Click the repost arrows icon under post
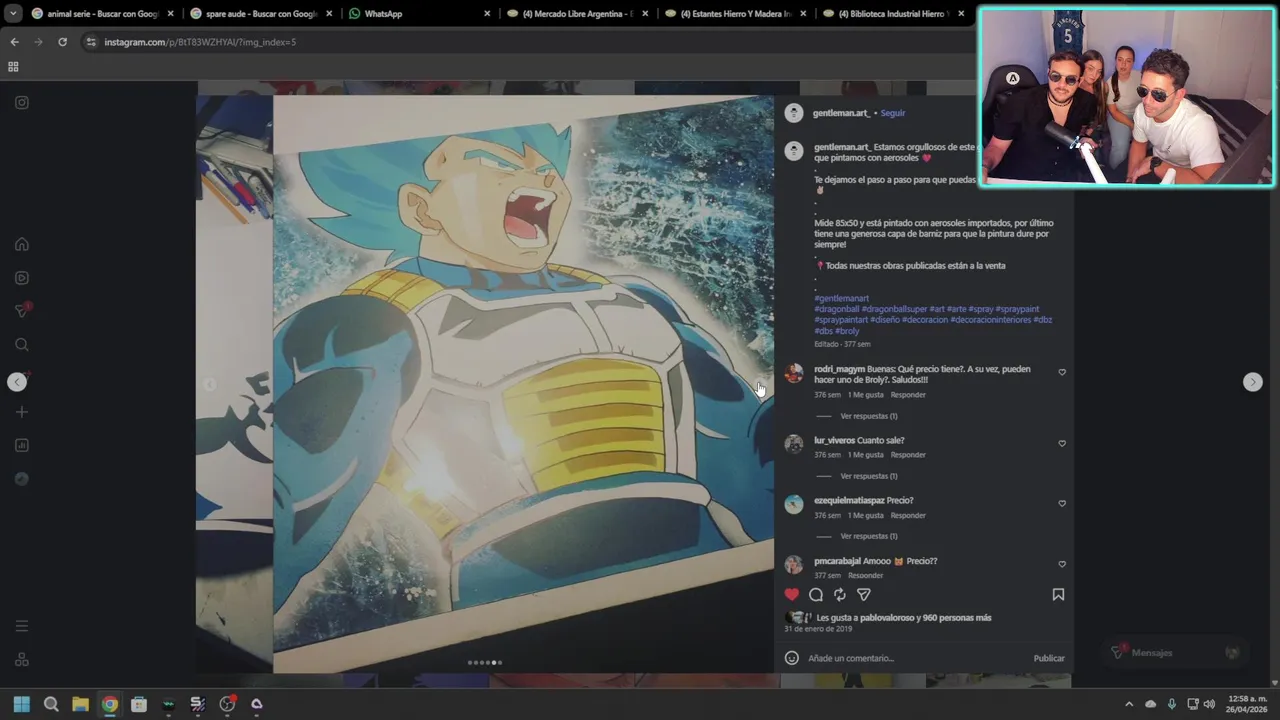This screenshot has width=1280, height=720. coord(840,594)
